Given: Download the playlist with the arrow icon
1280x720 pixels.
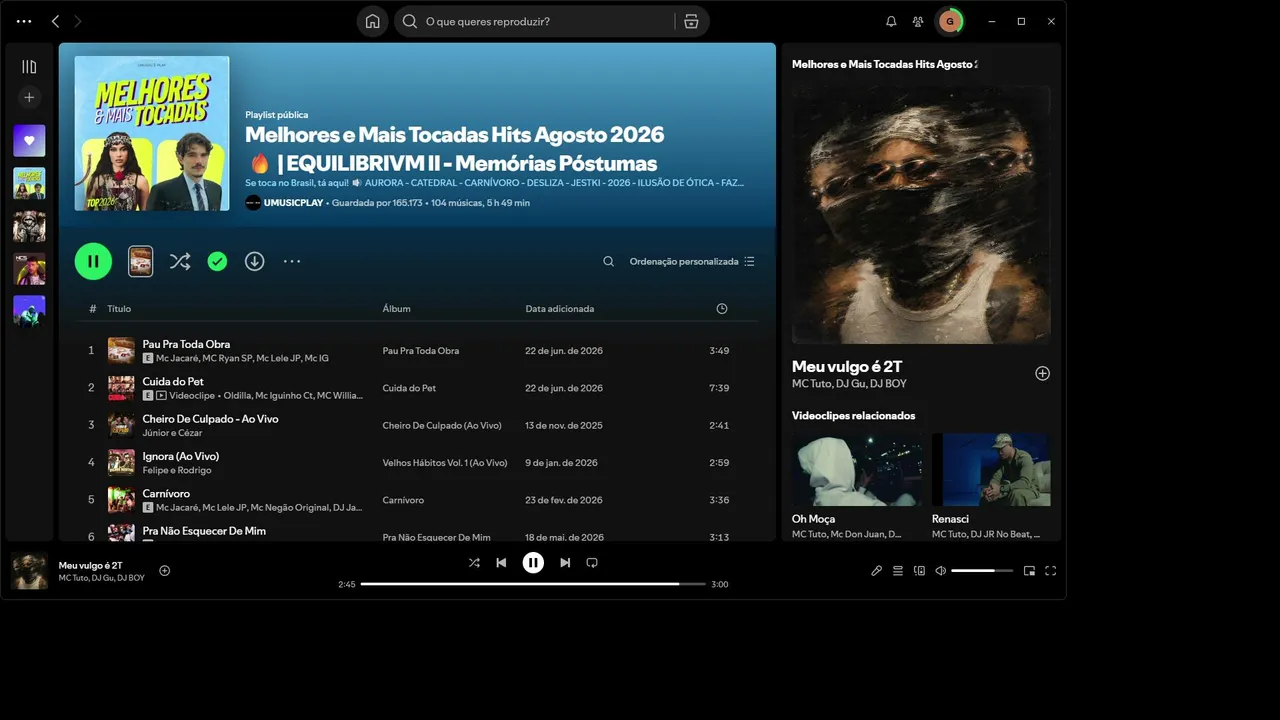Looking at the screenshot, I should click(255, 261).
